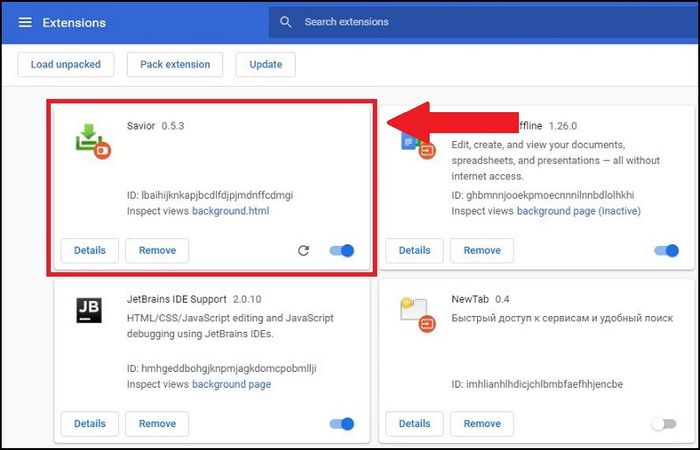Click the Savior extension icon
Screen dimensions: 700x450
93,141
